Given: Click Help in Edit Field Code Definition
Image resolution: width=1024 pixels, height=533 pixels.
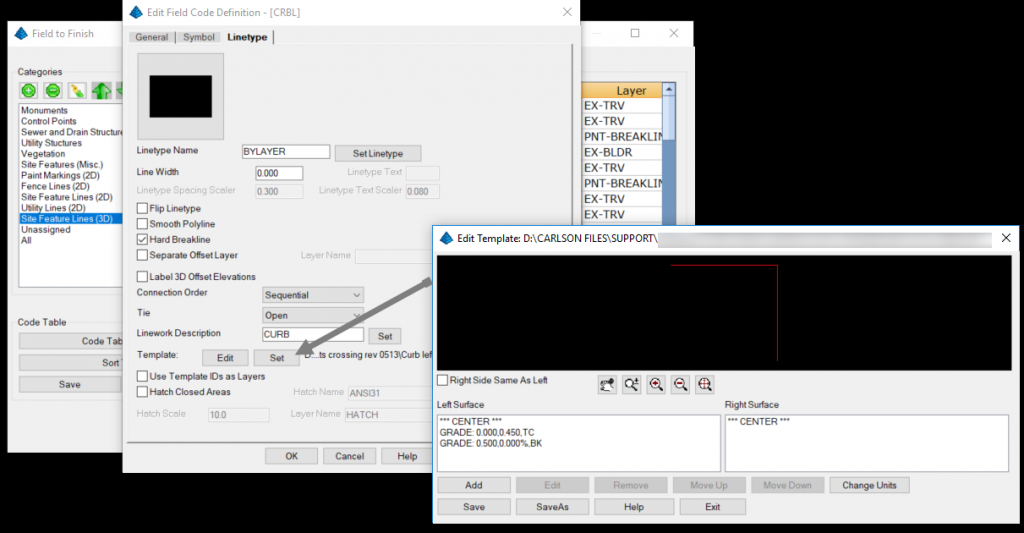Looking at the screenshot, I should 407,456.
